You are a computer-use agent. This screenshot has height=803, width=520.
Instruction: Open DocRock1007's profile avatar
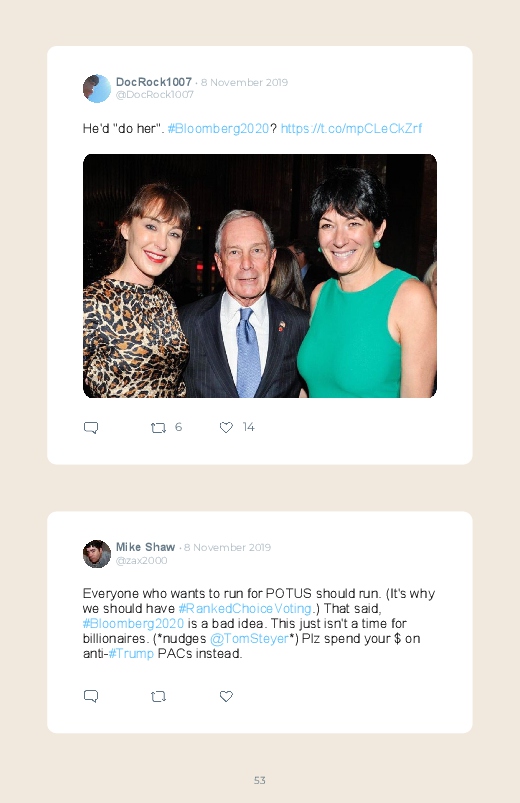(97, 88)
